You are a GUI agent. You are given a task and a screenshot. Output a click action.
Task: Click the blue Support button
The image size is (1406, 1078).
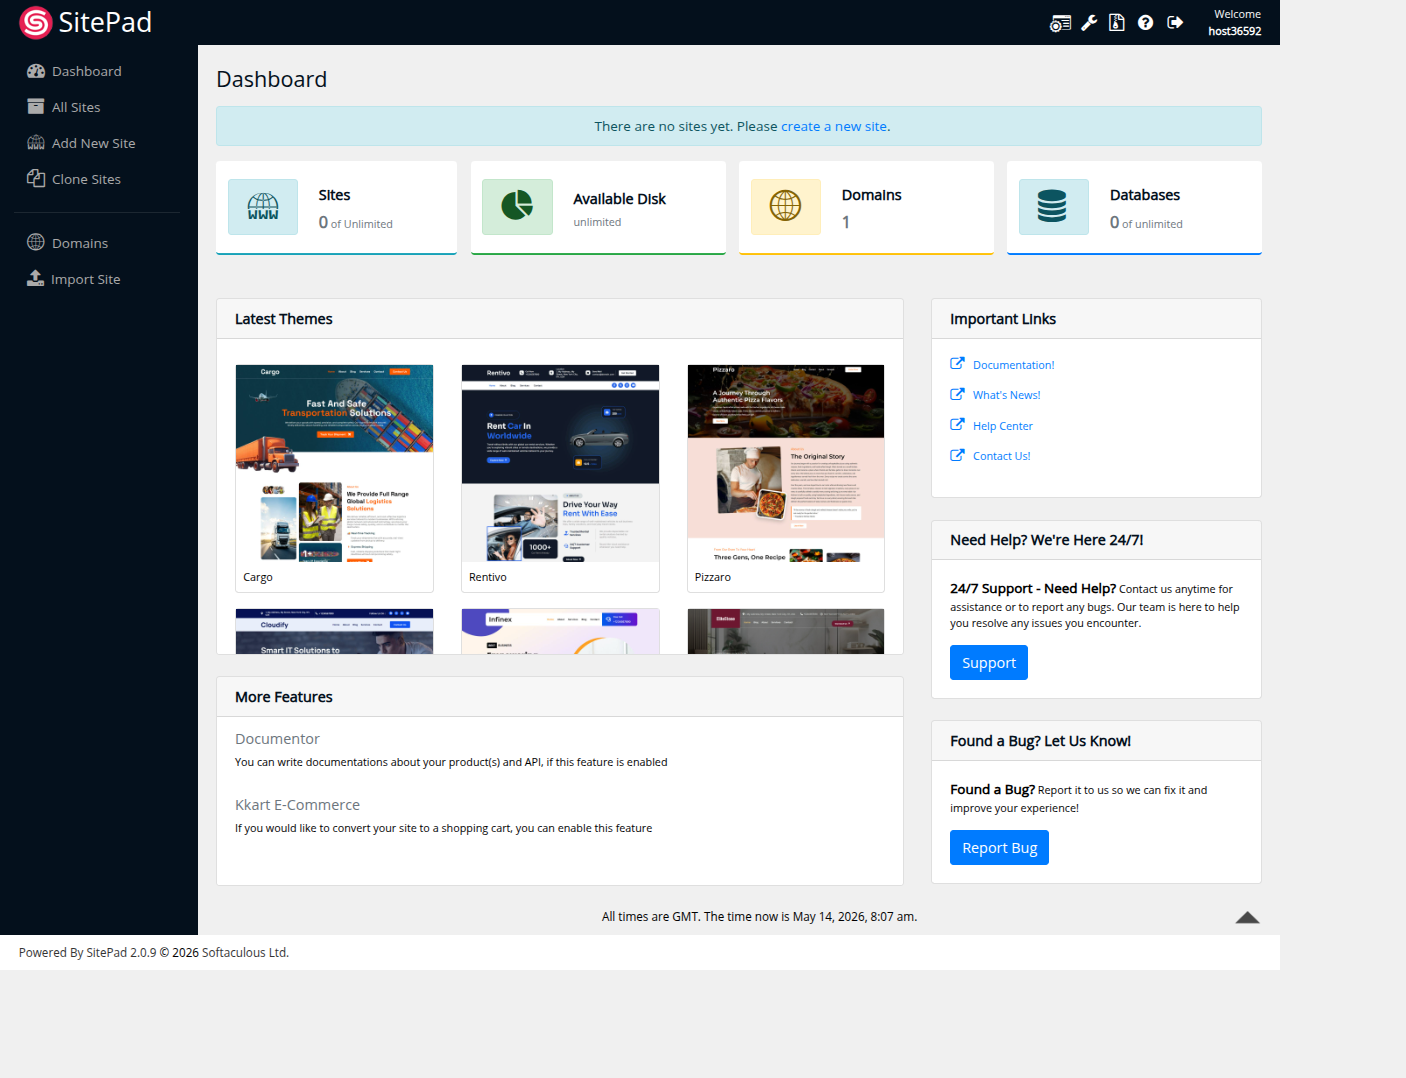point(989,663)
